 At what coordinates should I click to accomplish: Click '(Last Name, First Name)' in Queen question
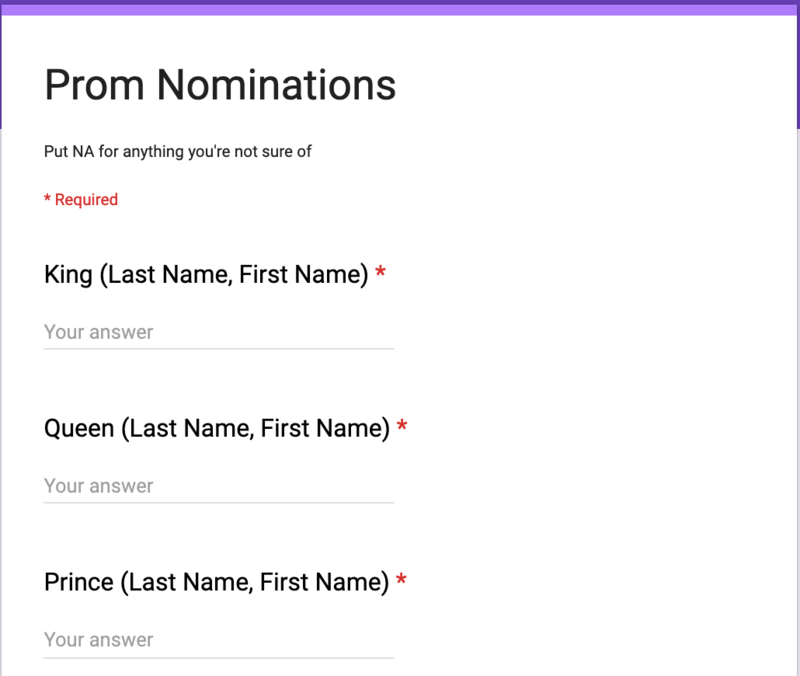pyautogui.click(x=255, y=428)
